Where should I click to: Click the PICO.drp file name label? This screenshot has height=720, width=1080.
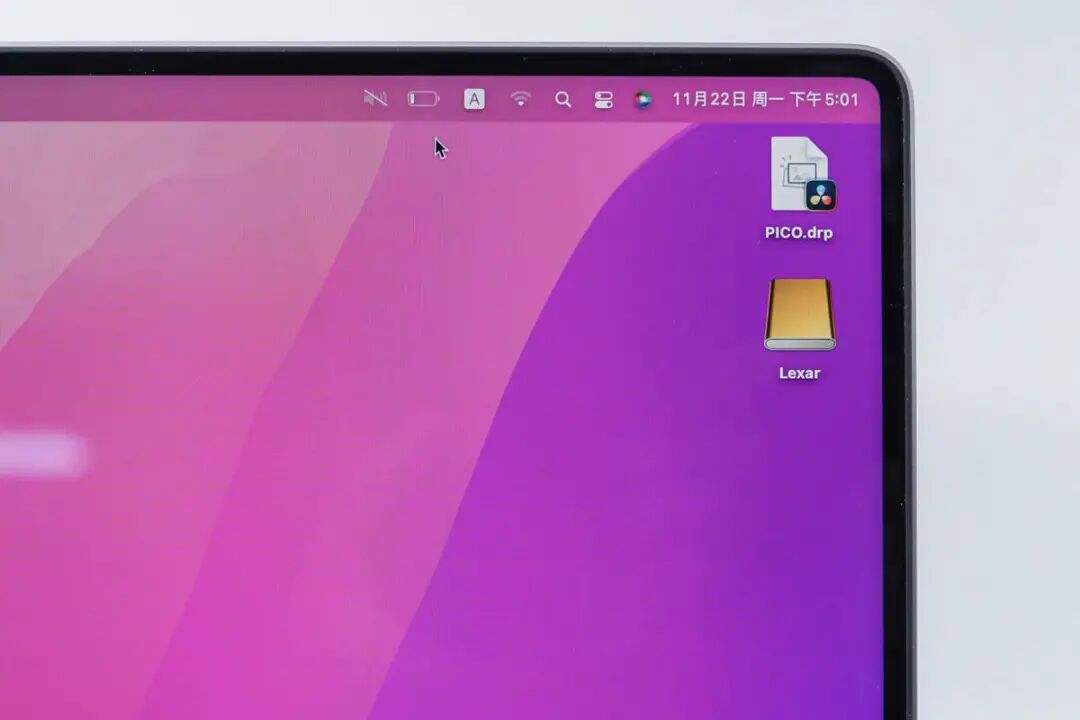tap(799, 233)
